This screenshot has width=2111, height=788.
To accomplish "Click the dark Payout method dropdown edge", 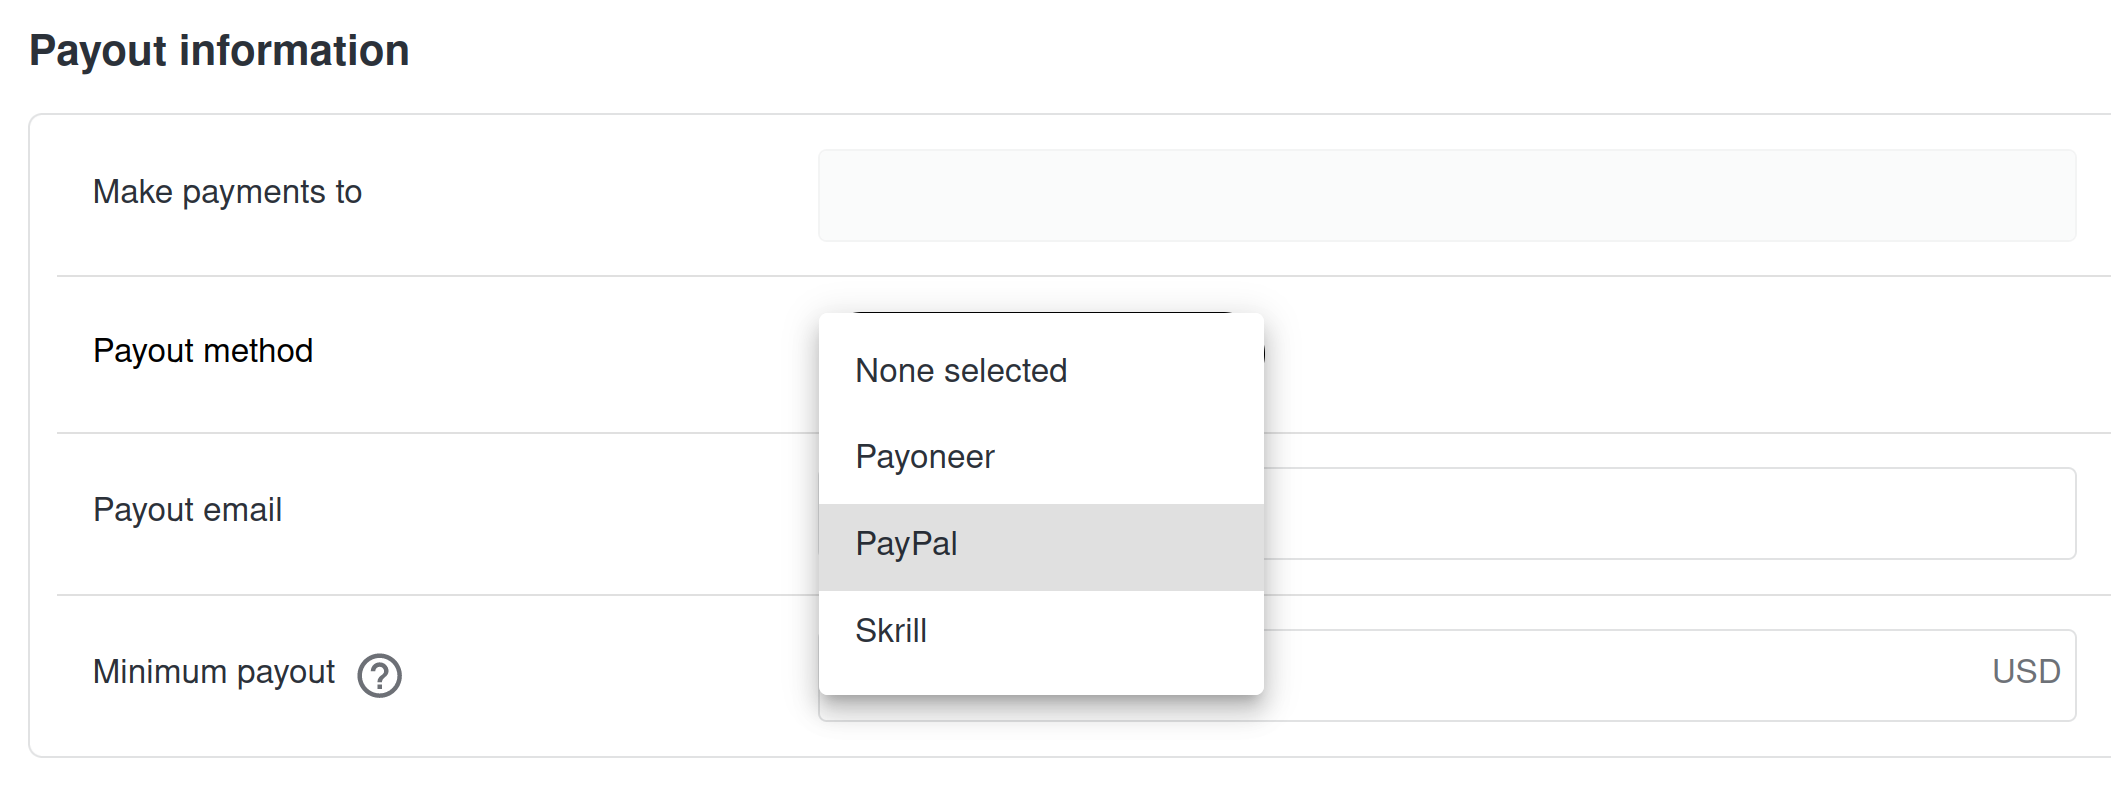I will tap(1264, 353).
